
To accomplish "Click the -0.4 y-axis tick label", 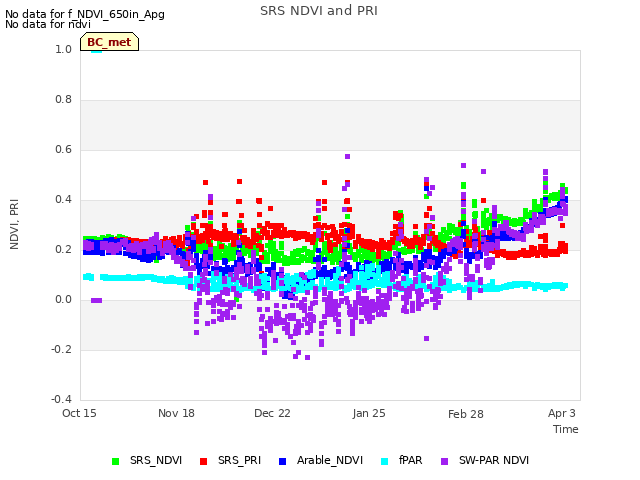I will click(x=61, y=399).
